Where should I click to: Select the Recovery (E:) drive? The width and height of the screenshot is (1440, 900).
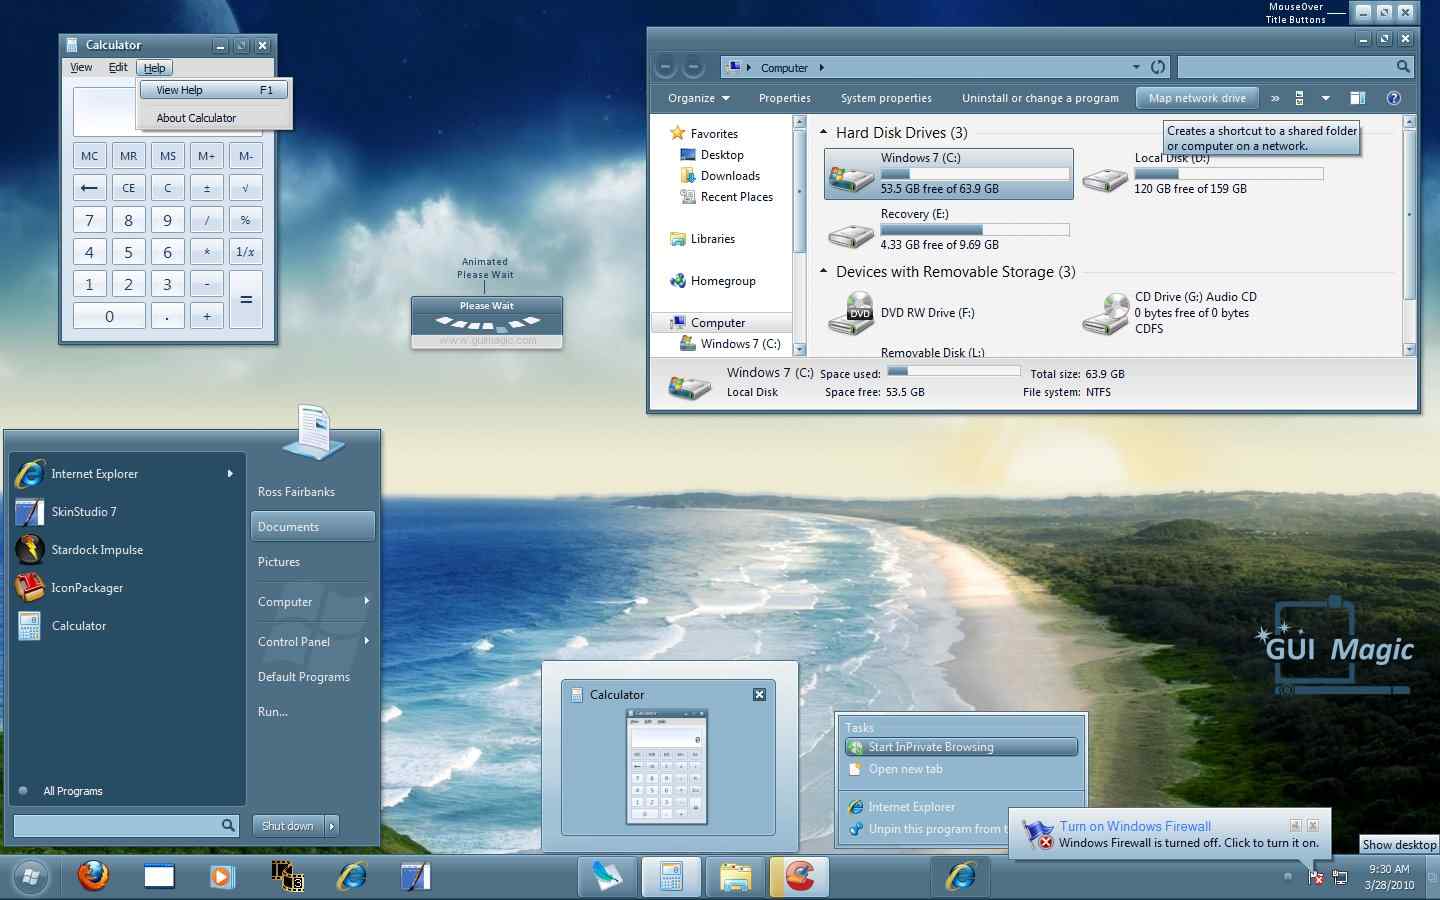(x=948, y=229)
